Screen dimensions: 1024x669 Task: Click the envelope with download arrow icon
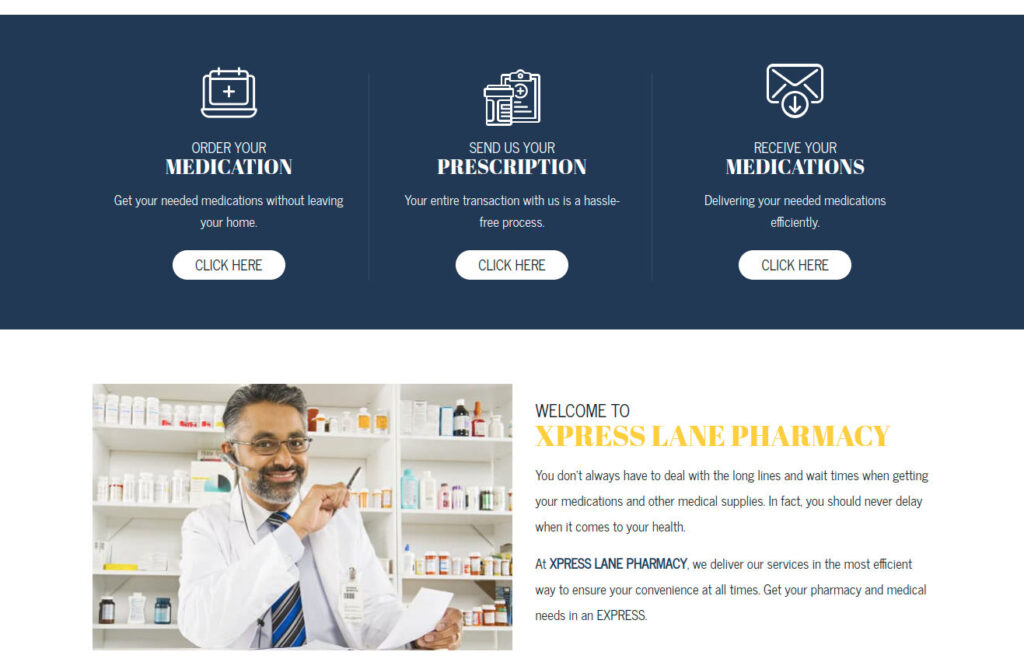[795, 91]
